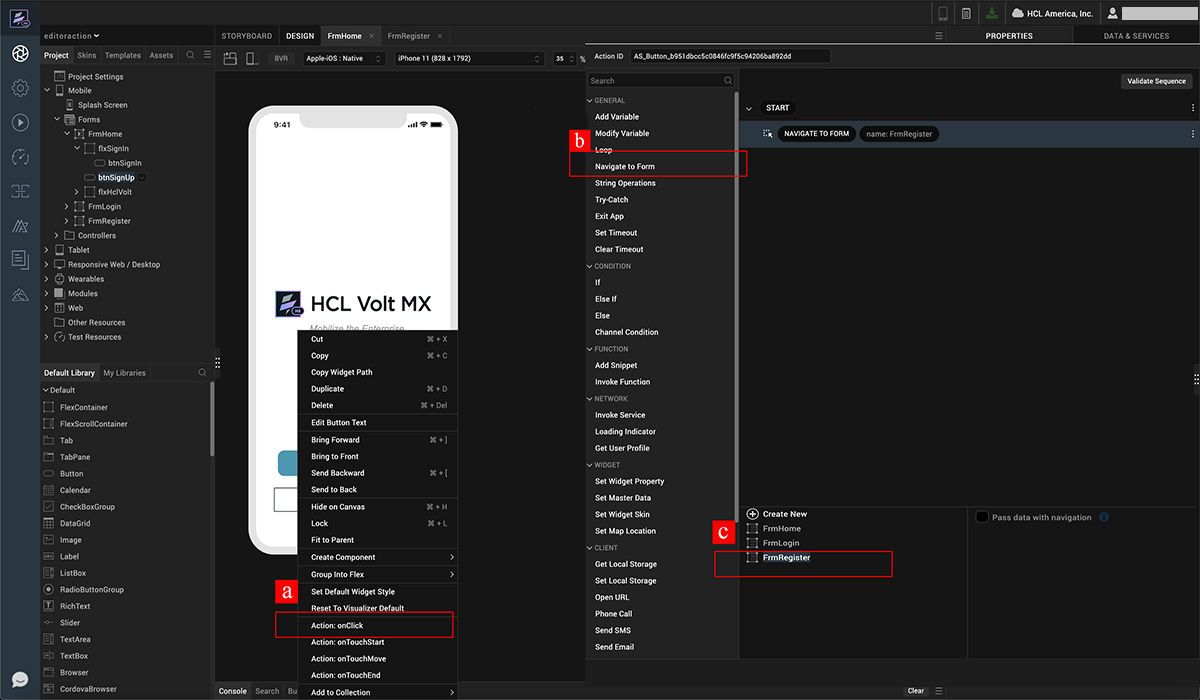Open the My Libraries tab
This screenshot has height=700, width=1200.
coord(124,373)
